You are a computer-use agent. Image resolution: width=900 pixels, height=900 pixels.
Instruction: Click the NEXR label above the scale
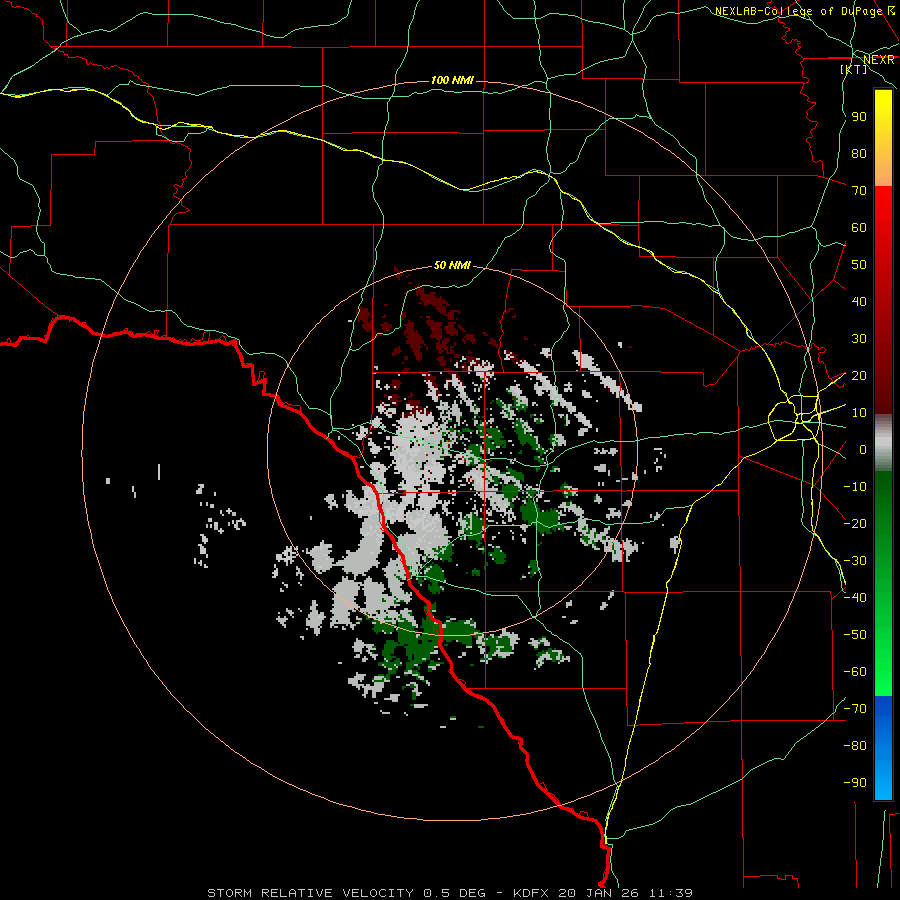pos(879,60)
